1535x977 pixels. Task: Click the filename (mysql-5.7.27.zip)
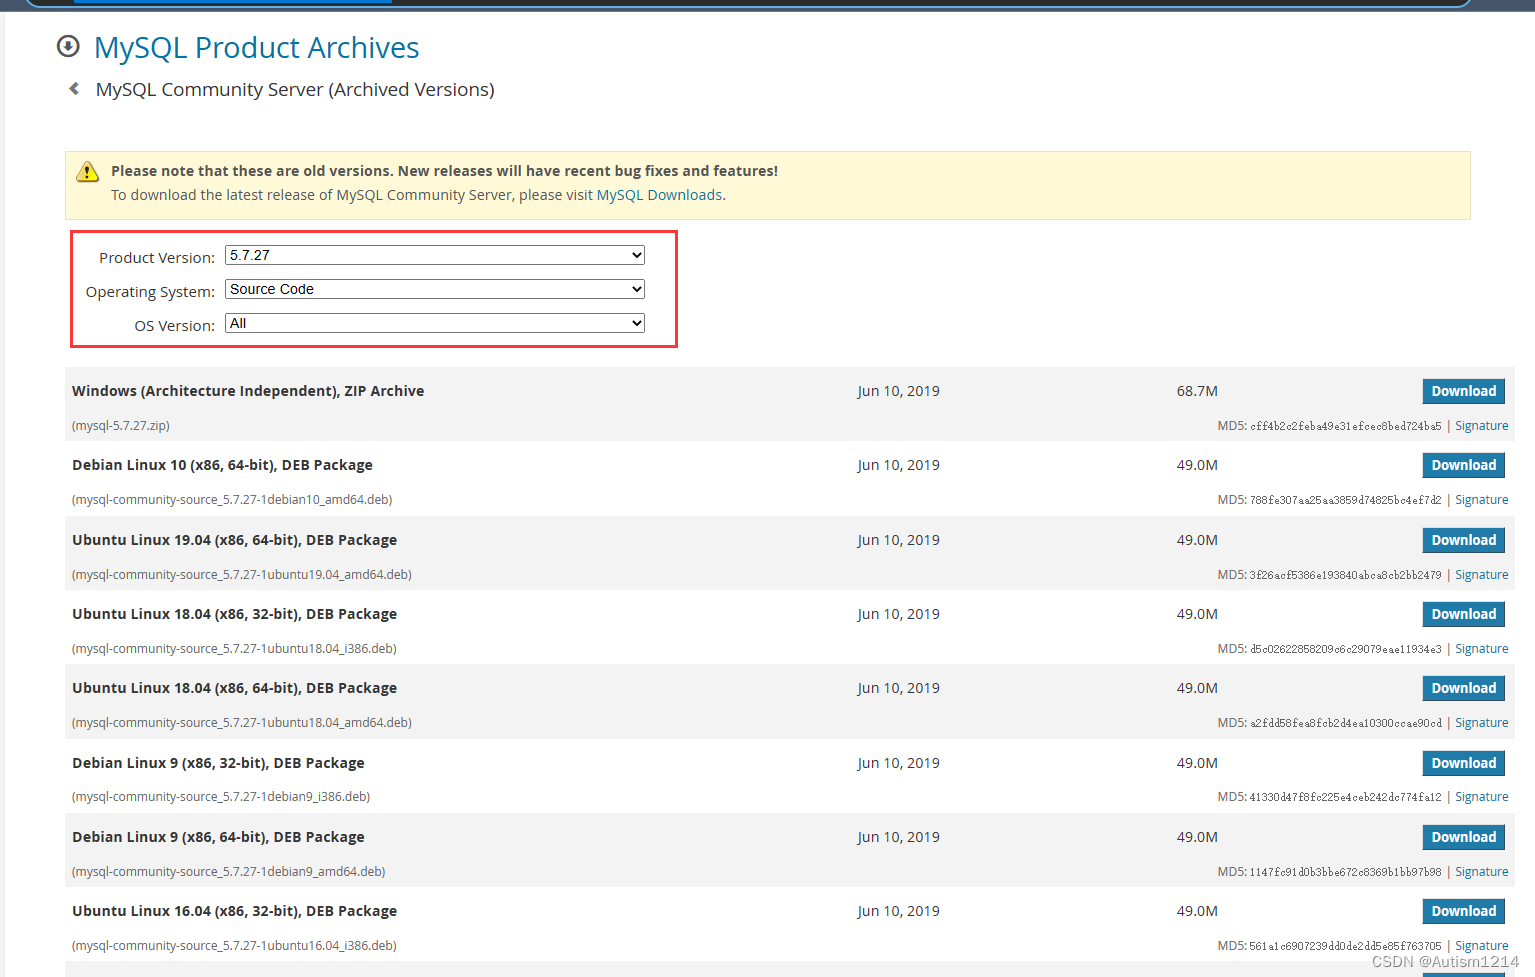tap(121, 426)
